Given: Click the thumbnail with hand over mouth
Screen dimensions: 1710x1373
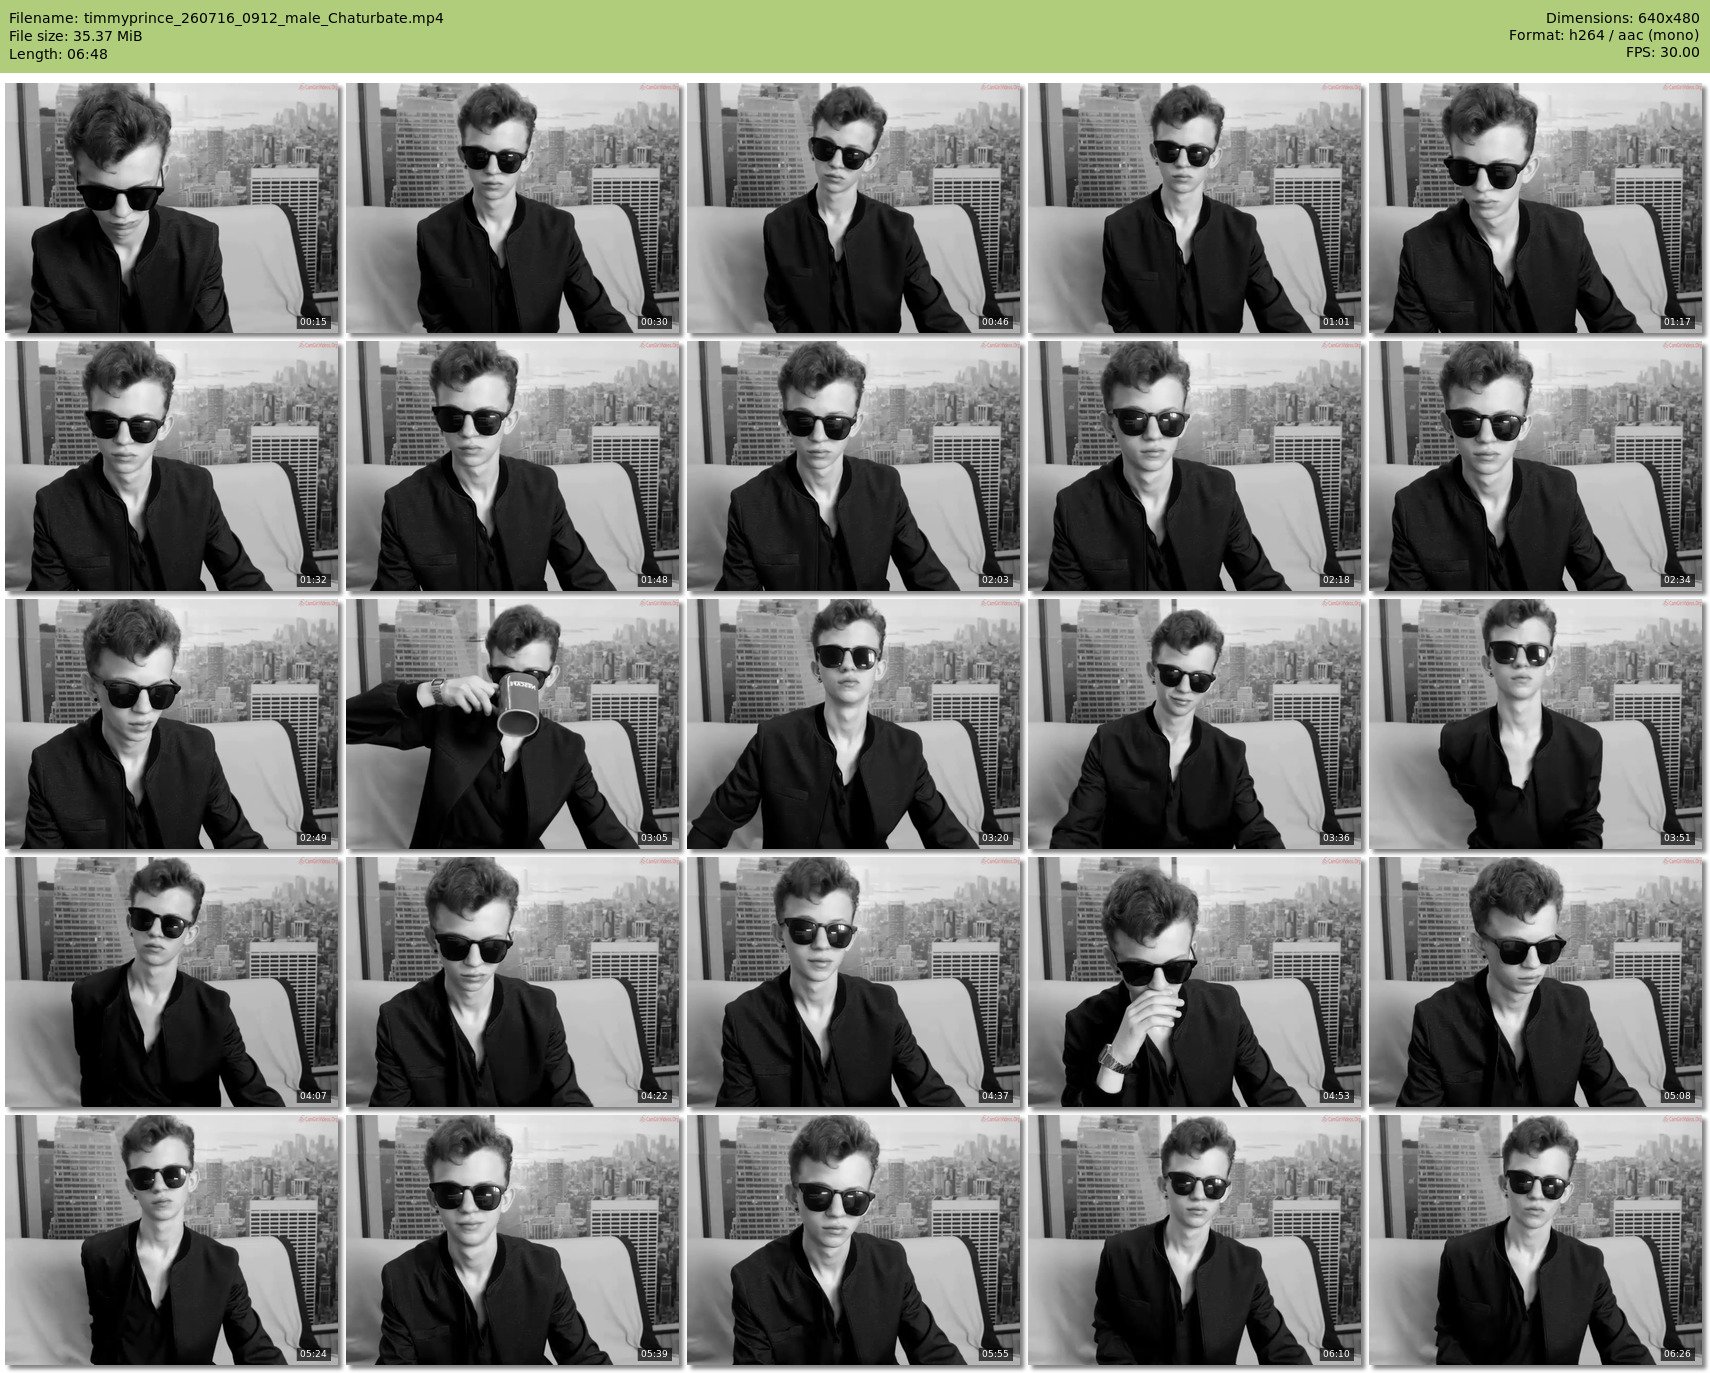Looking at the screenshot, I should coord(1194,981).
